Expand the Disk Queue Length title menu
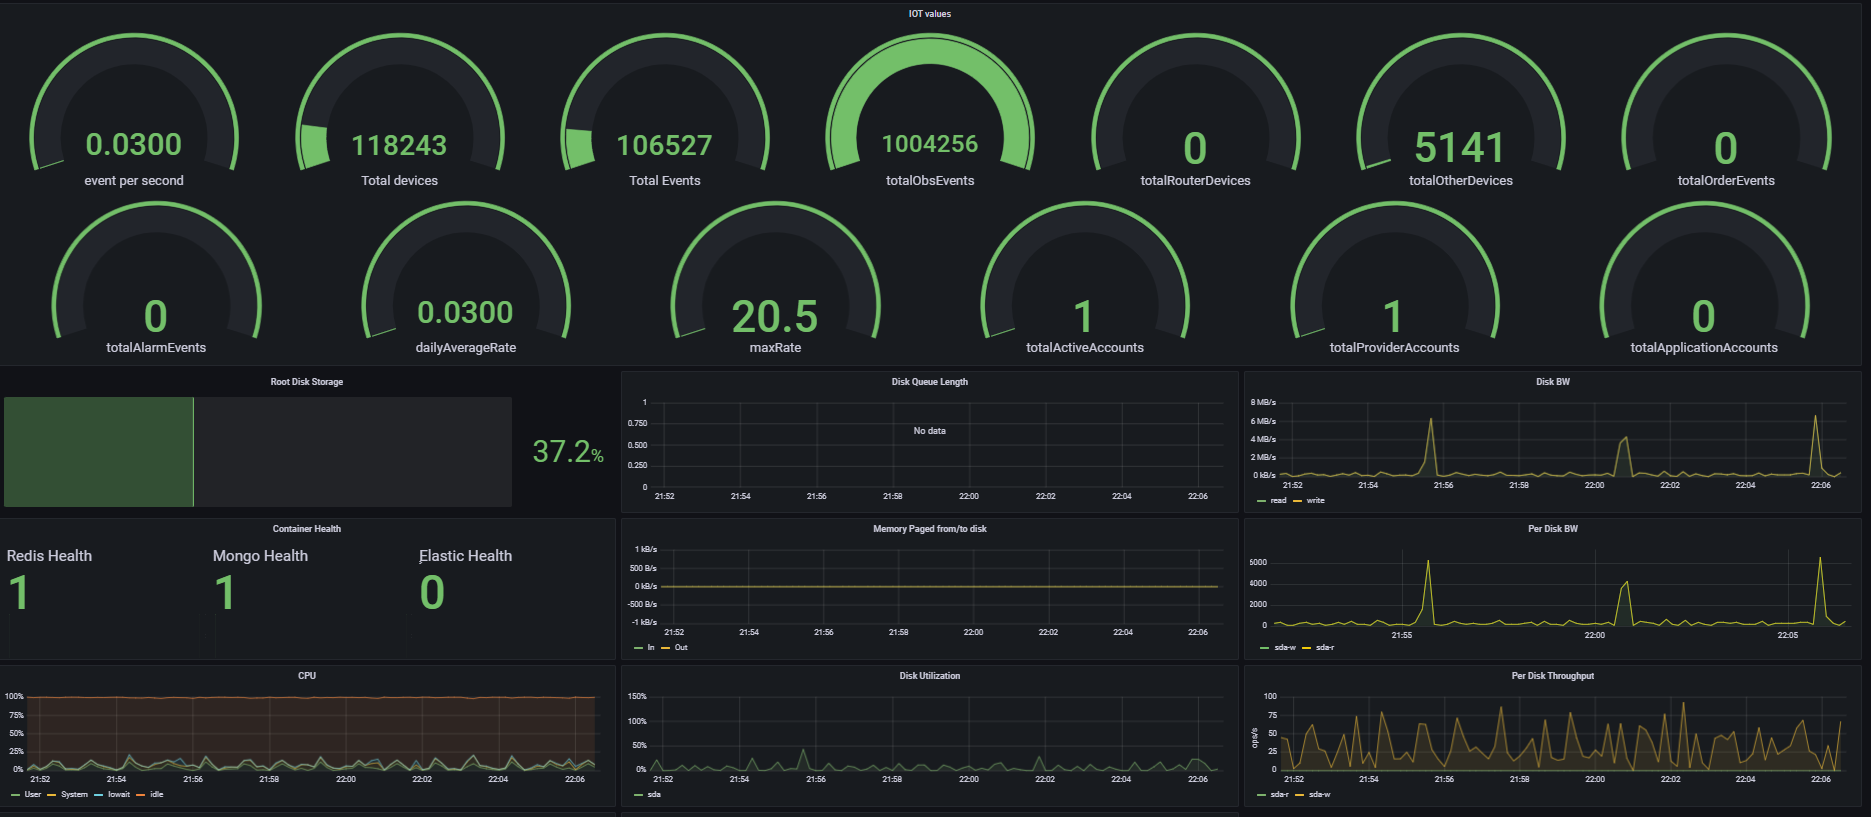Image resolution: width=1871 pixels, height=817 pixels. coord(929,382)
